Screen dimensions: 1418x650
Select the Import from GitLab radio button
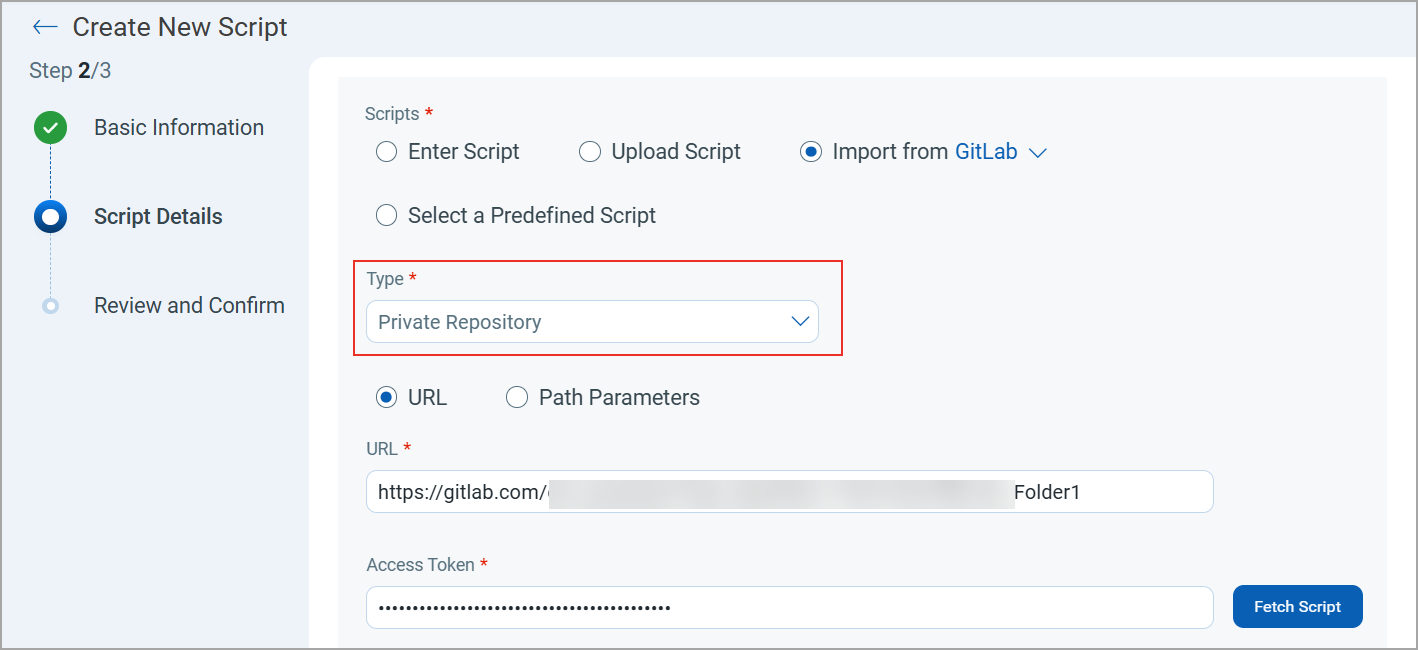click(811, 152)
